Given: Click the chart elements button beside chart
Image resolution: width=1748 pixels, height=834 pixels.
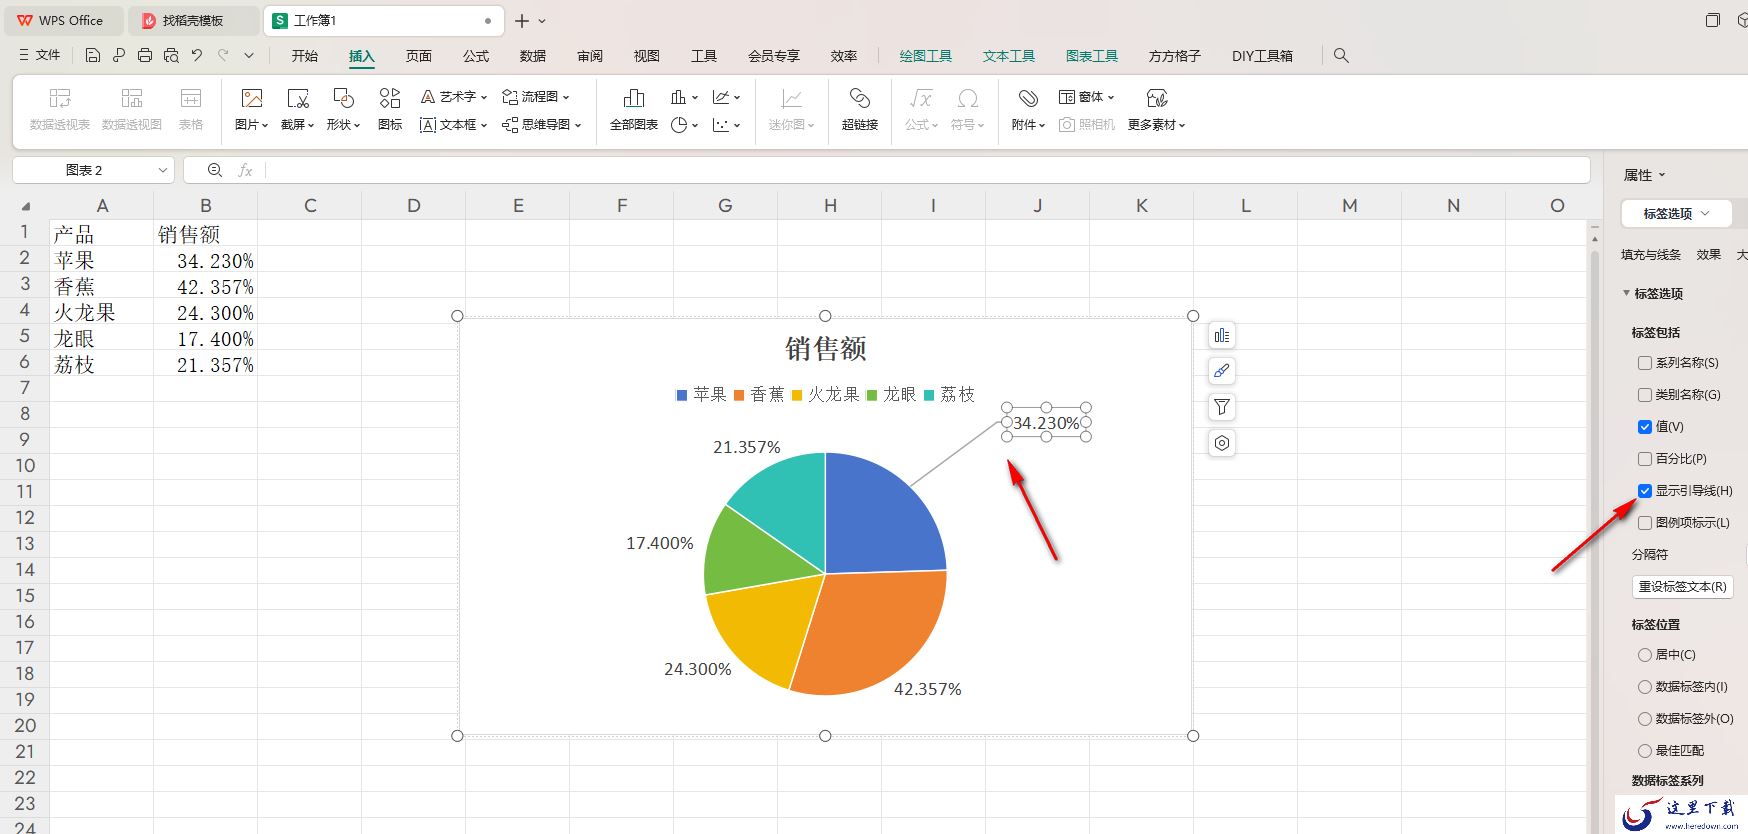Looking at the screenshot, I should coord(1222,335).
